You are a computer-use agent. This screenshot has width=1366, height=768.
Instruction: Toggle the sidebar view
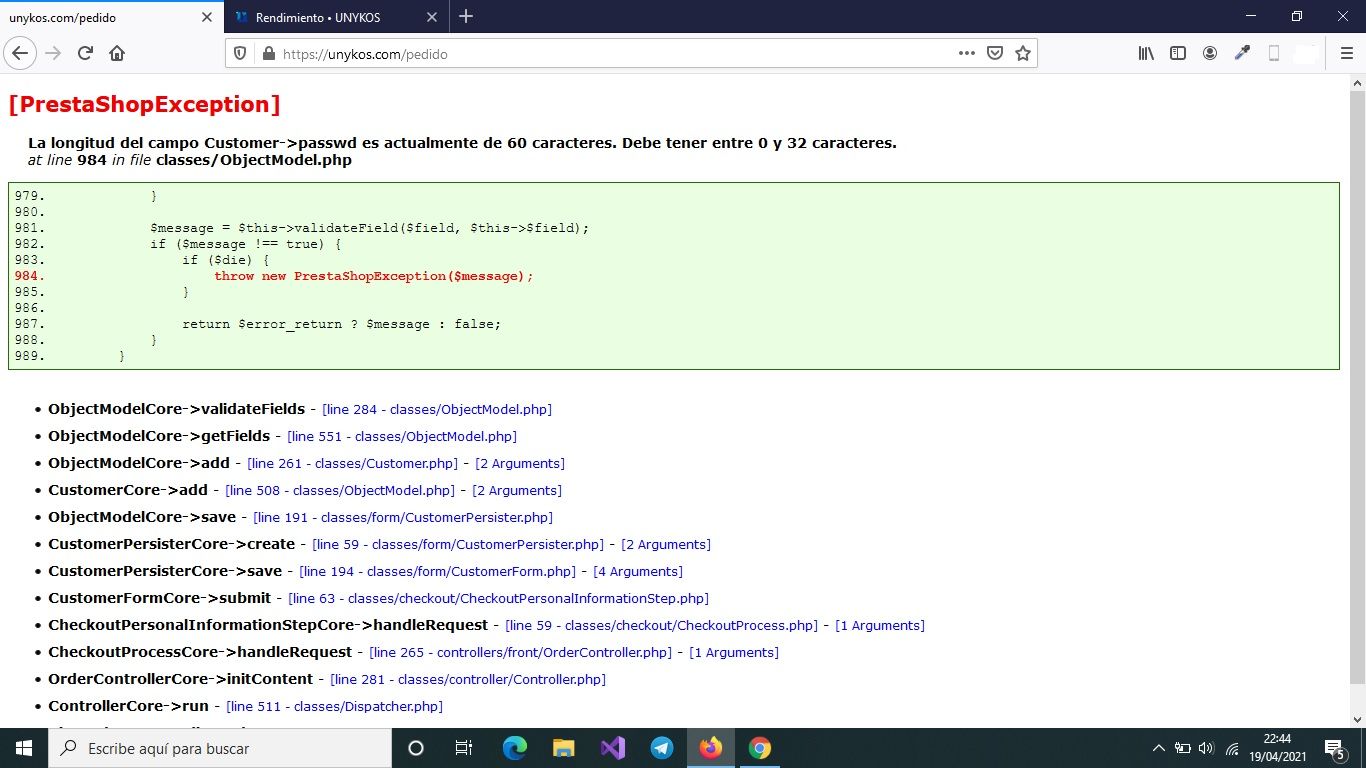1178,53
